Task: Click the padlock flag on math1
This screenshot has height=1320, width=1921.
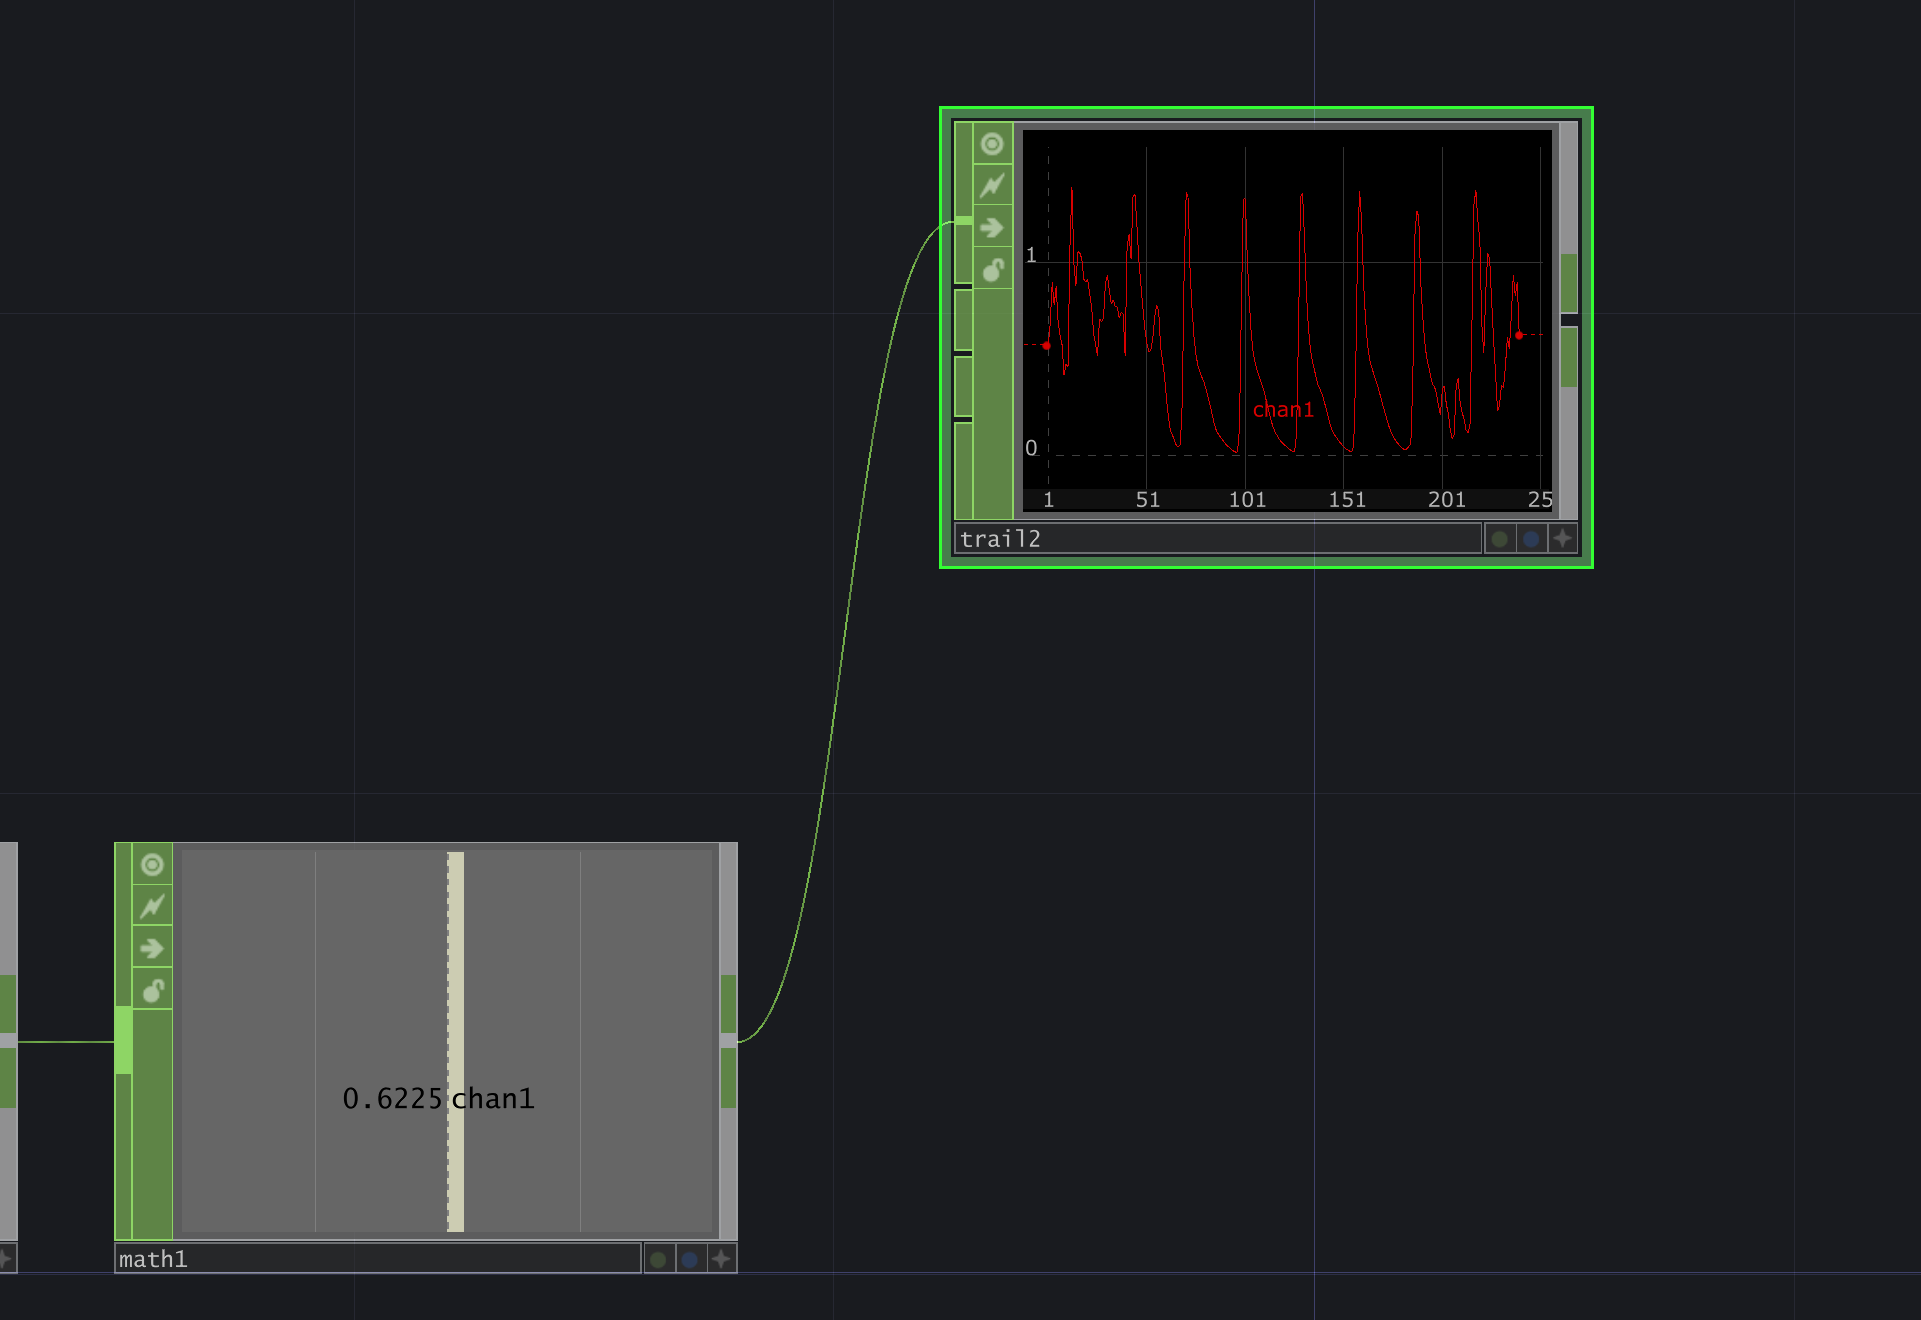Action: 152,990
